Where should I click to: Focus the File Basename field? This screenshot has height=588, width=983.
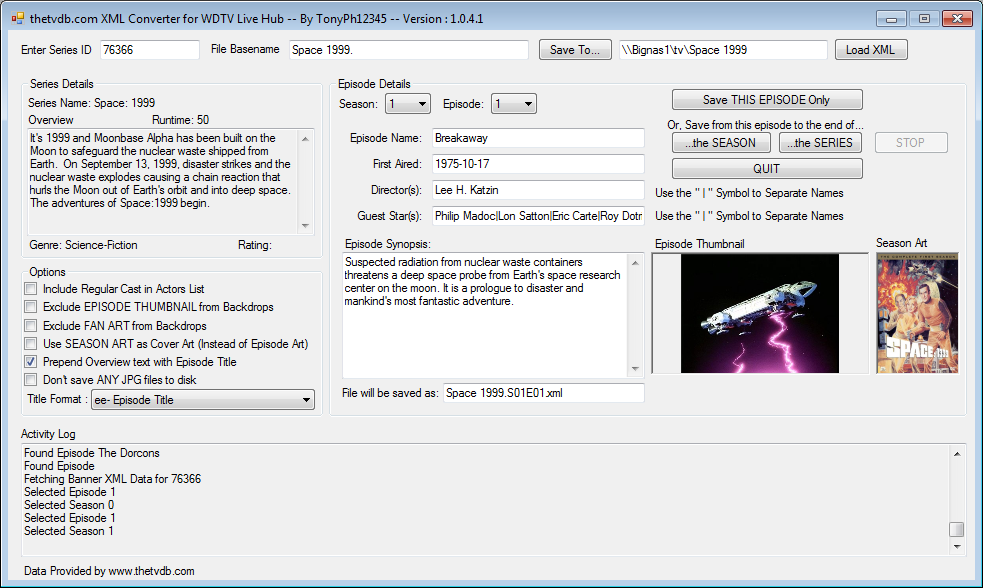pos(409,50)
